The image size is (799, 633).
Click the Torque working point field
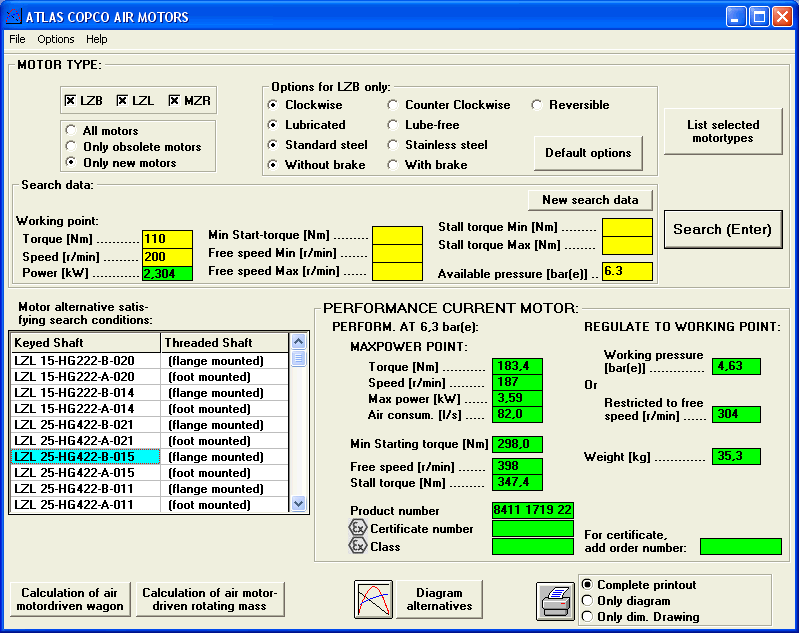167,240
